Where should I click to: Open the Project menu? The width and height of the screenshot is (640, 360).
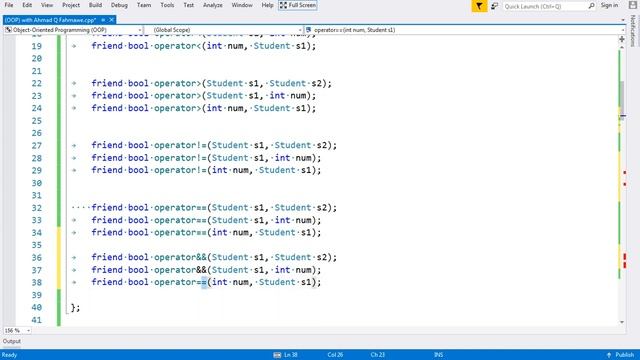tap(71, 5)
